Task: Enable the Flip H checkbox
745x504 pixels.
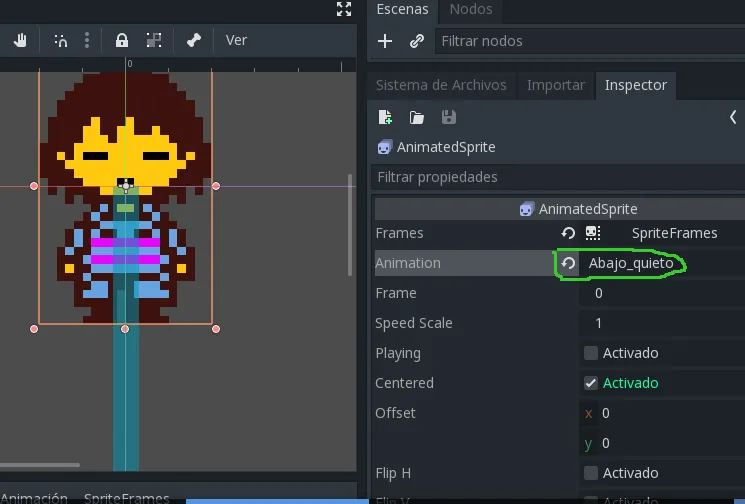Action: tap(591, 473)
